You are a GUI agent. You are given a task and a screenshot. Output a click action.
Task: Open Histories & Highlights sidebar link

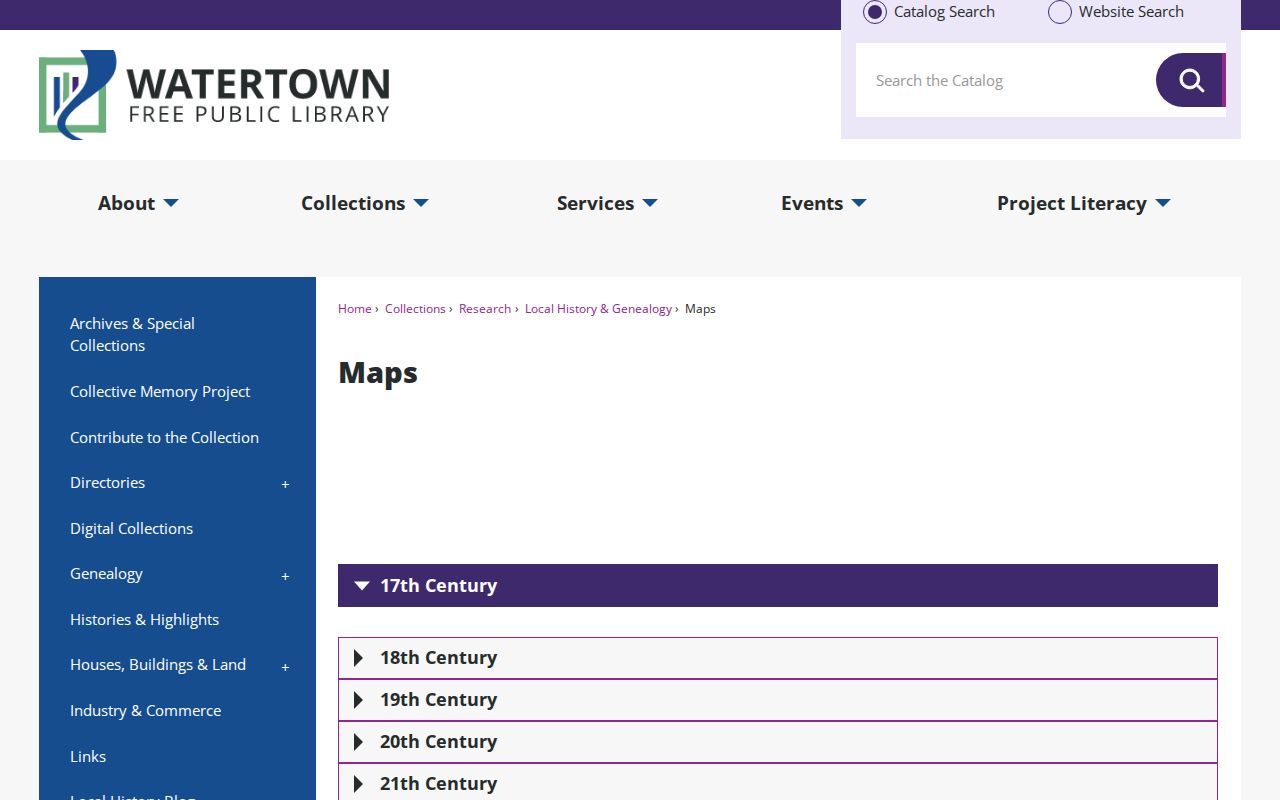point(144,620)
